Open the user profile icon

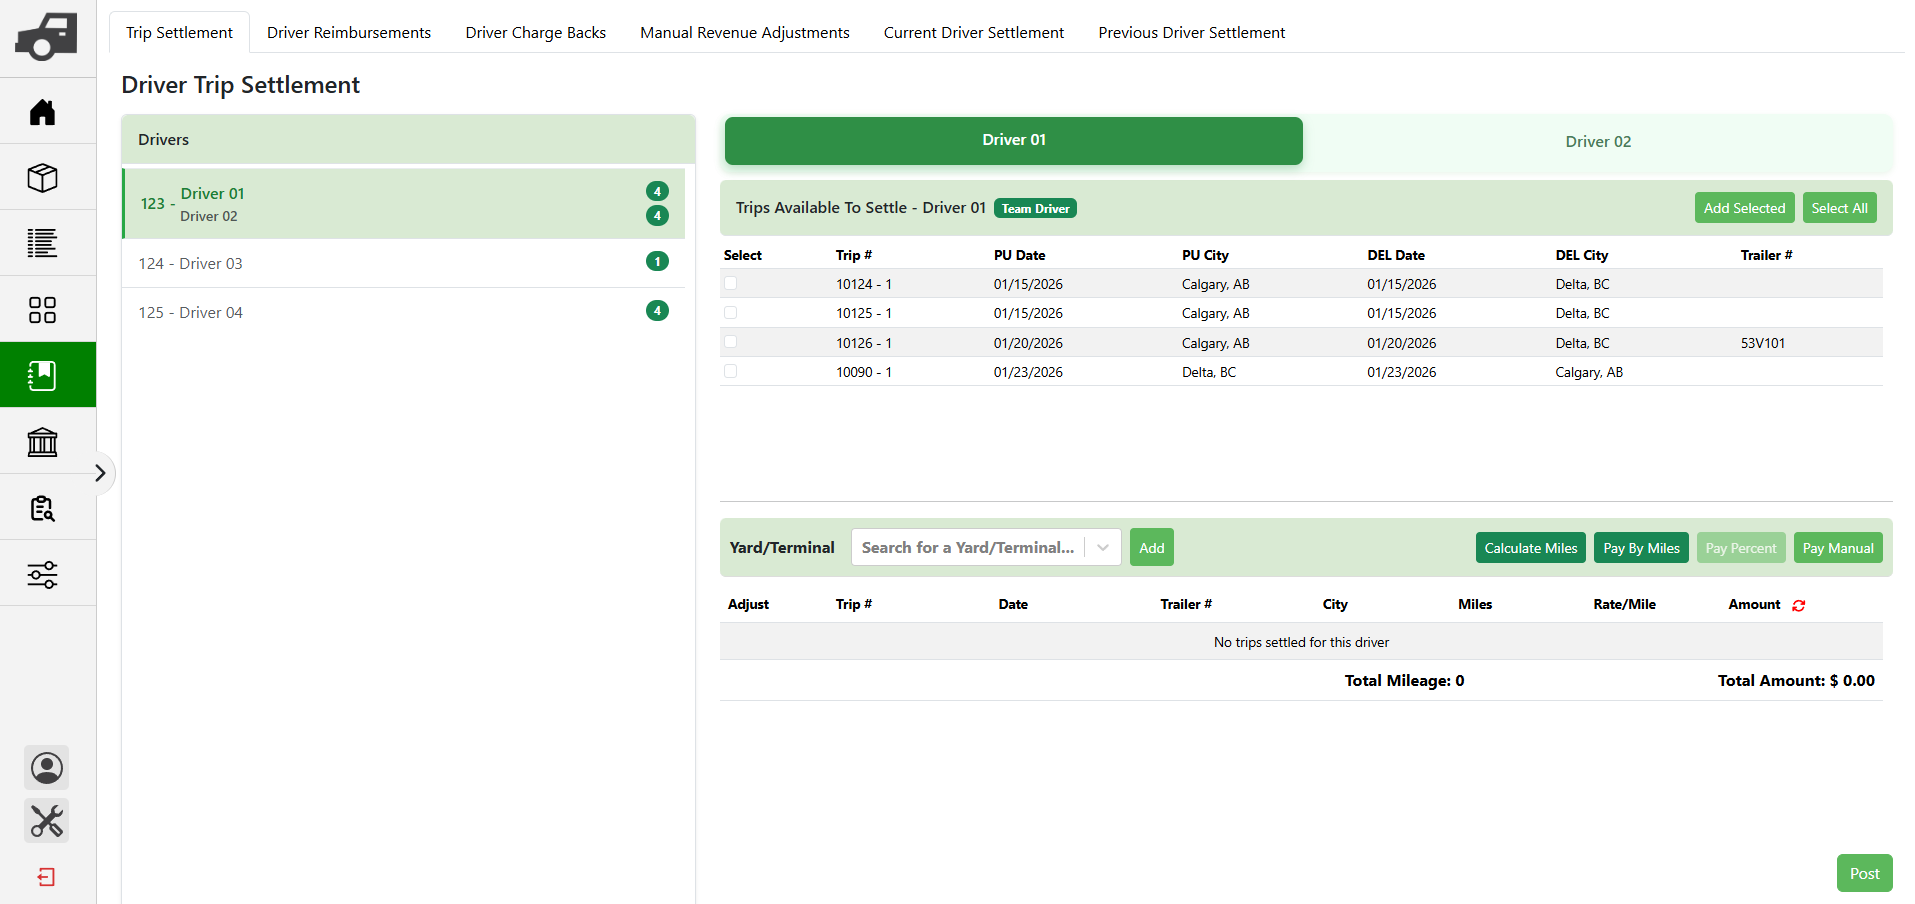47,768
